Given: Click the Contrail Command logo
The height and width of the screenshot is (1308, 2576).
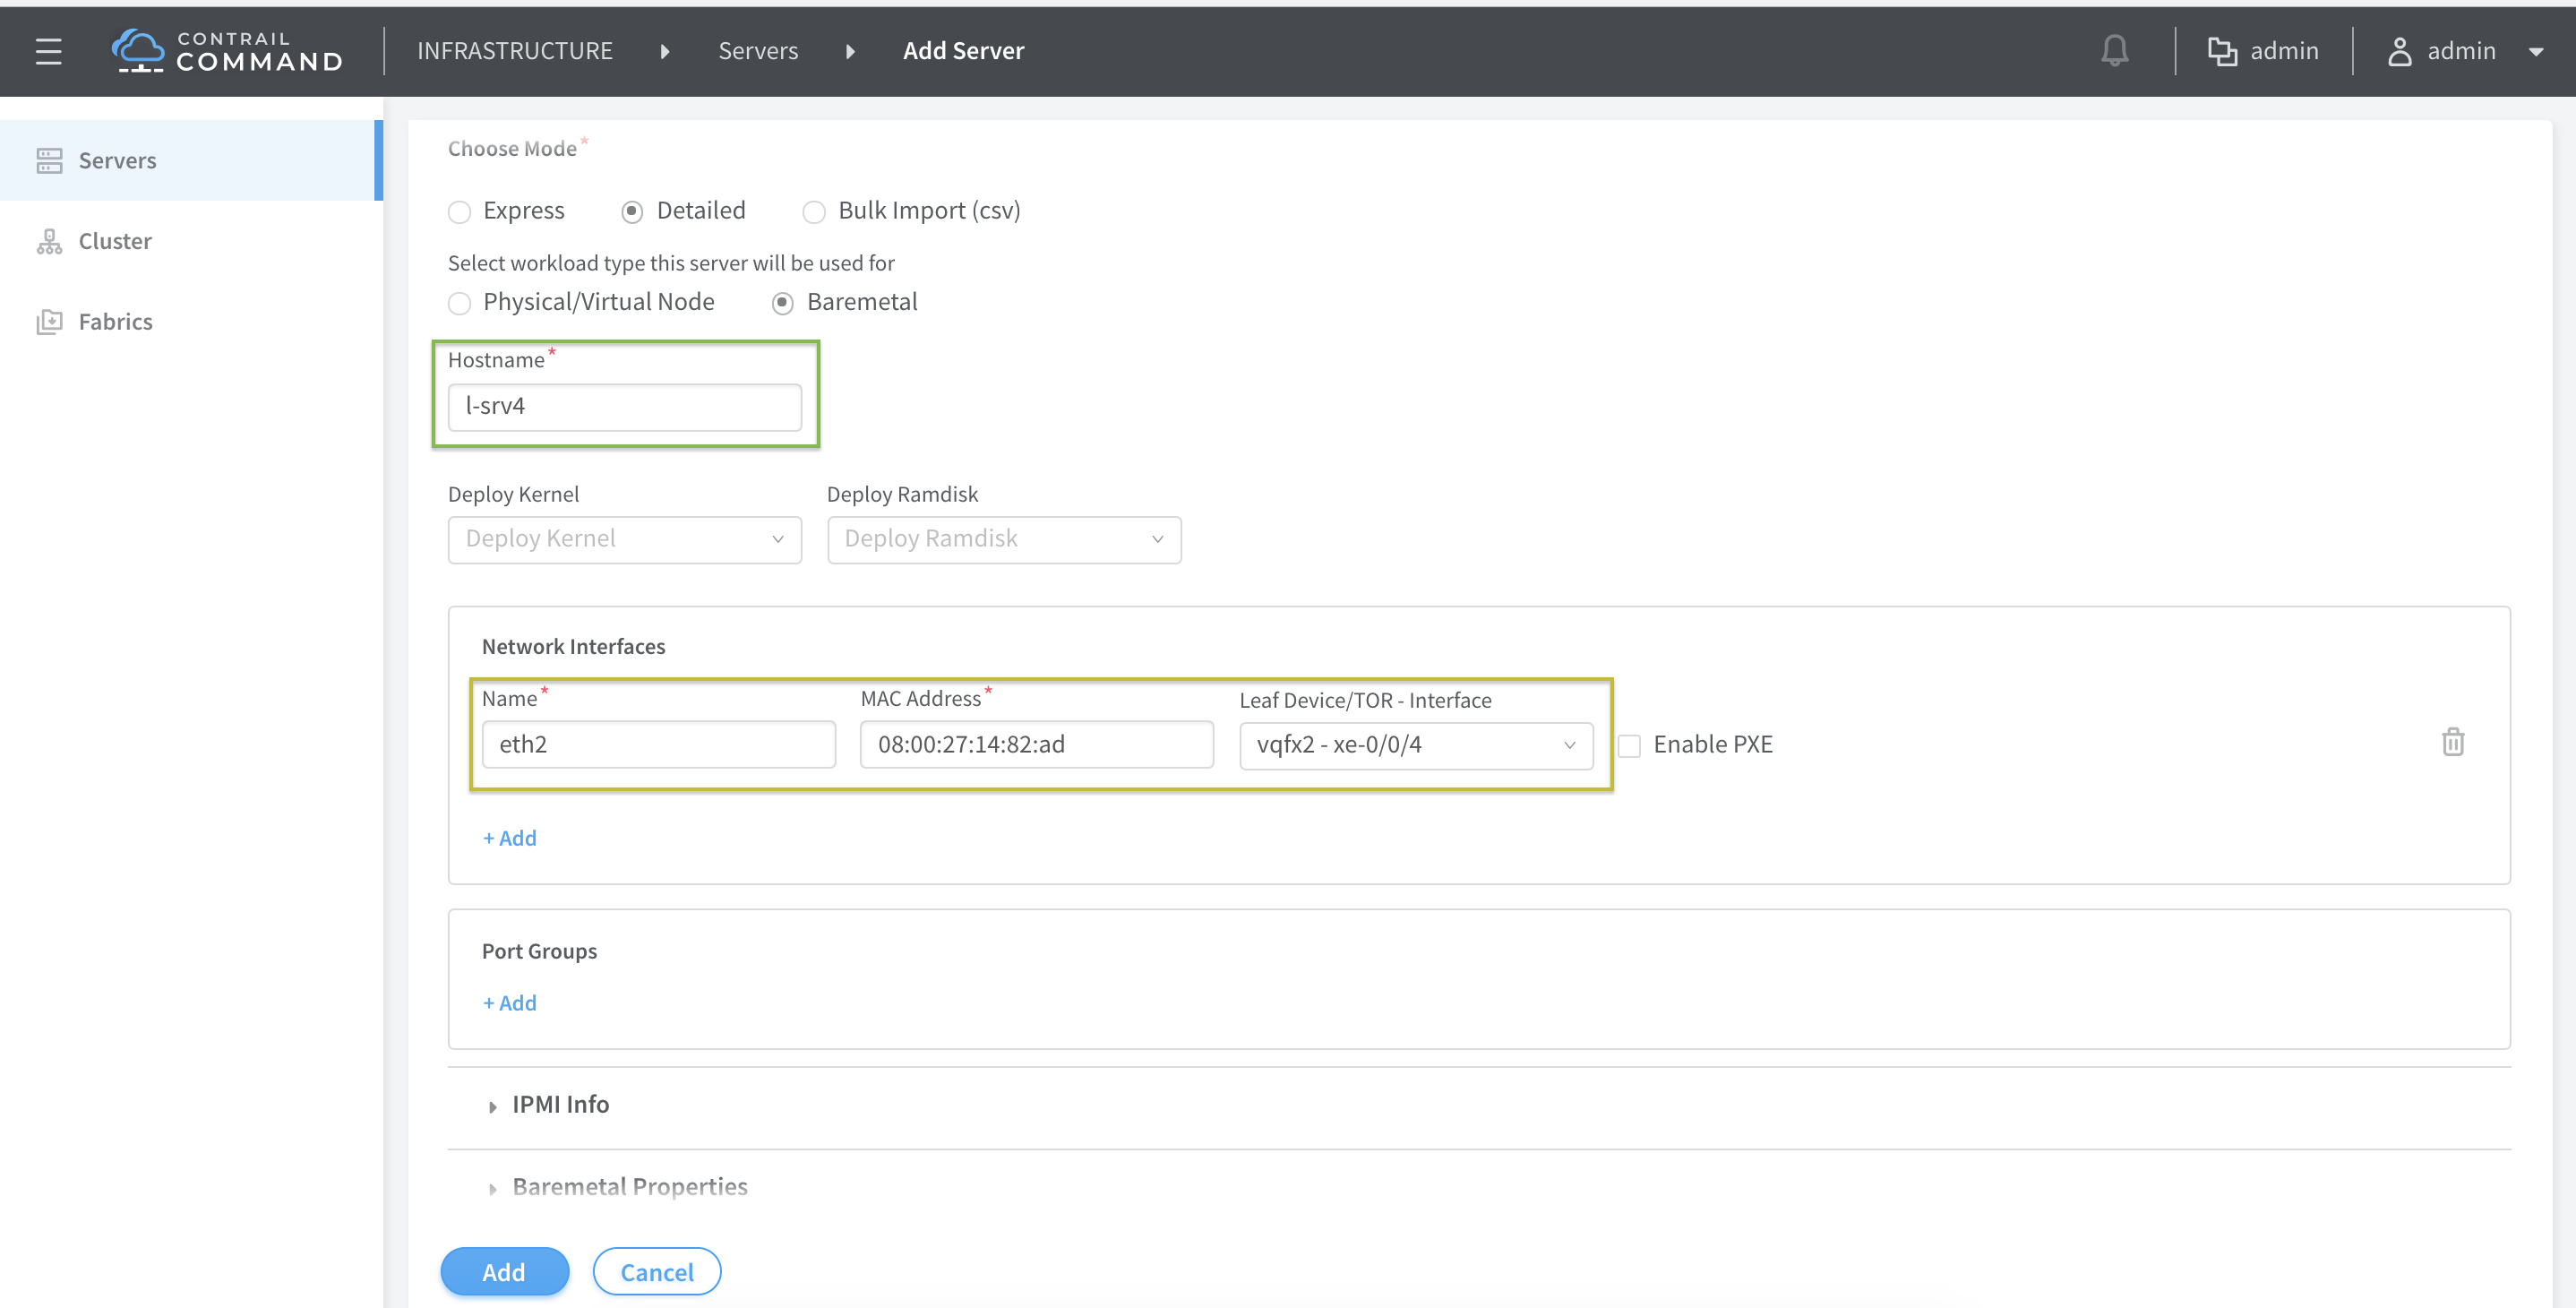Looking at the screenshot, I should pos(227,51).
